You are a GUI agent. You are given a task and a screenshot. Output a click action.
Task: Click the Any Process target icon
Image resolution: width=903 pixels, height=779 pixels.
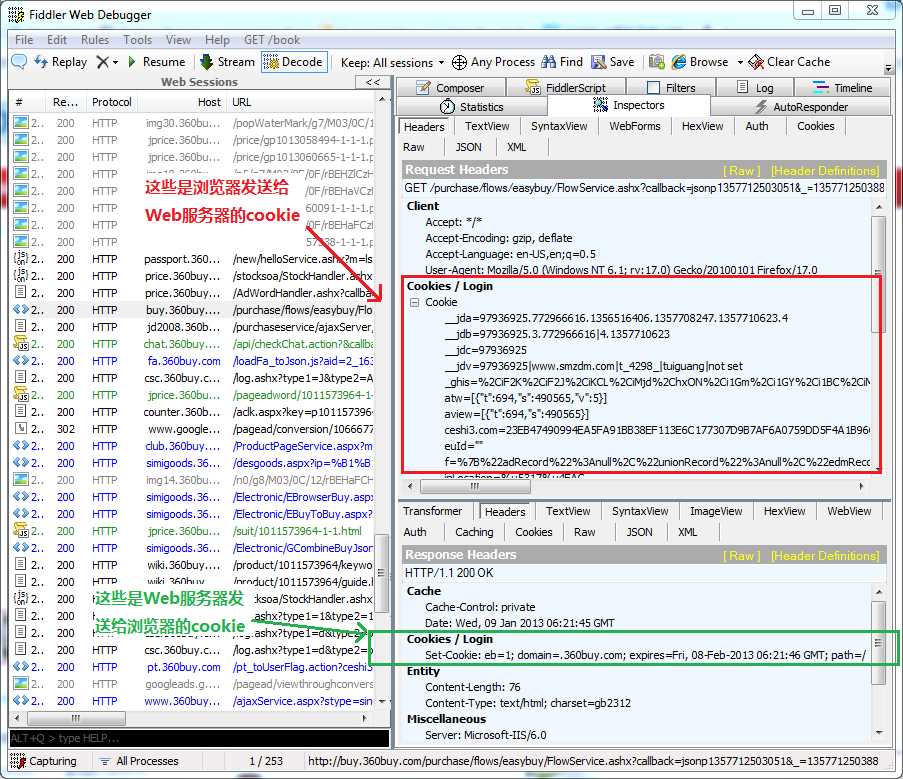point(459,62)
